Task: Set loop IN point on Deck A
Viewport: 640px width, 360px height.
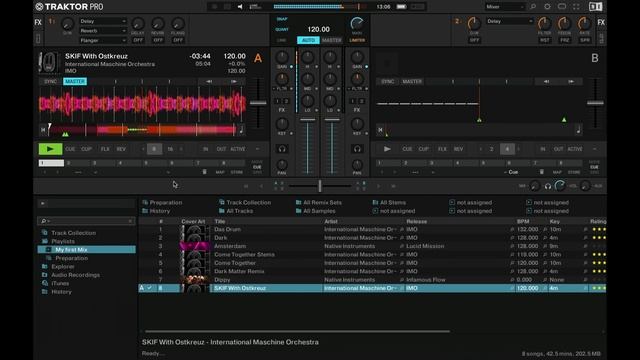Action: tap(205, 149)
